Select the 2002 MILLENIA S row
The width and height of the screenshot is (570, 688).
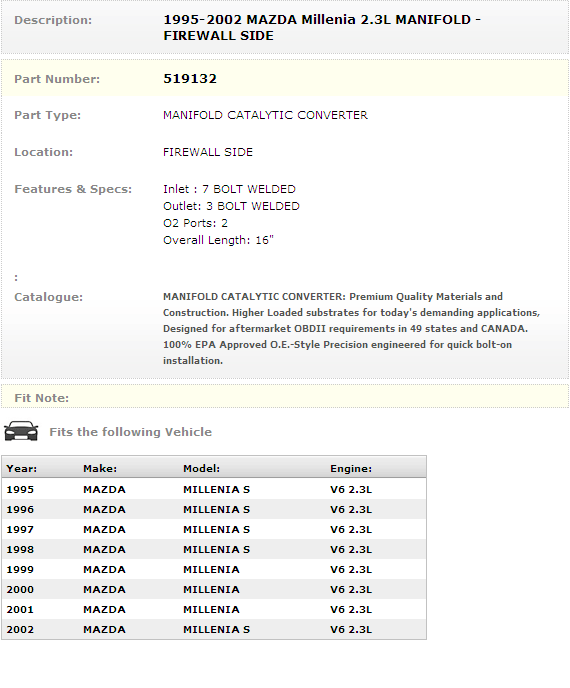point(214,629)
